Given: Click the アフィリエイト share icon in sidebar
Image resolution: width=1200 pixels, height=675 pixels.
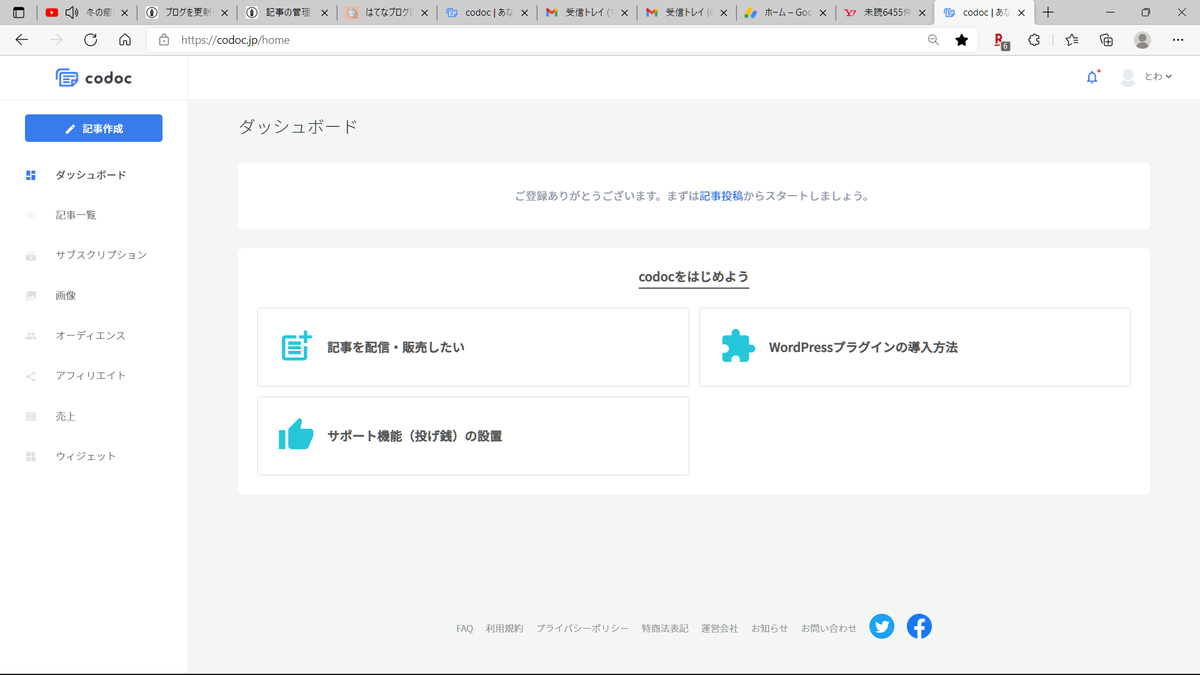Looking at the screenshot, I should [x=31, y=376].
